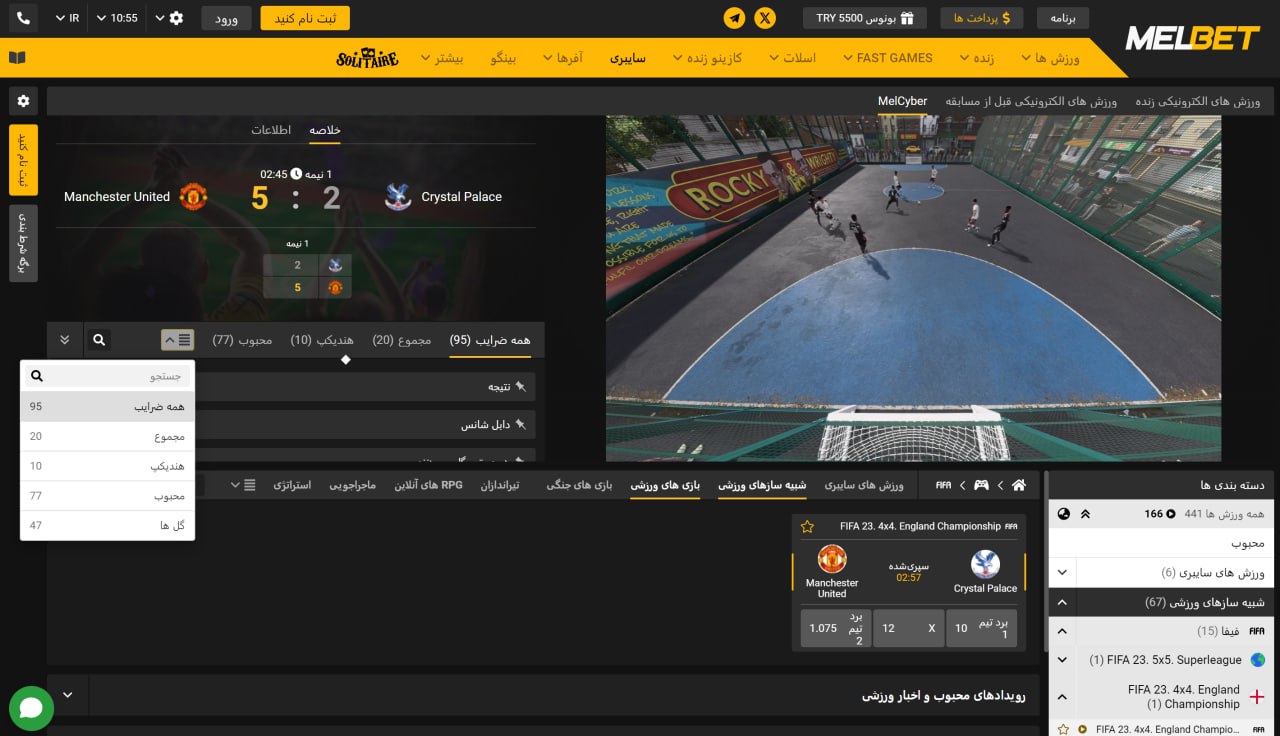The image size is (1280, 736).
Task: Pin the نتیجه market
Action: pos(520,386)
